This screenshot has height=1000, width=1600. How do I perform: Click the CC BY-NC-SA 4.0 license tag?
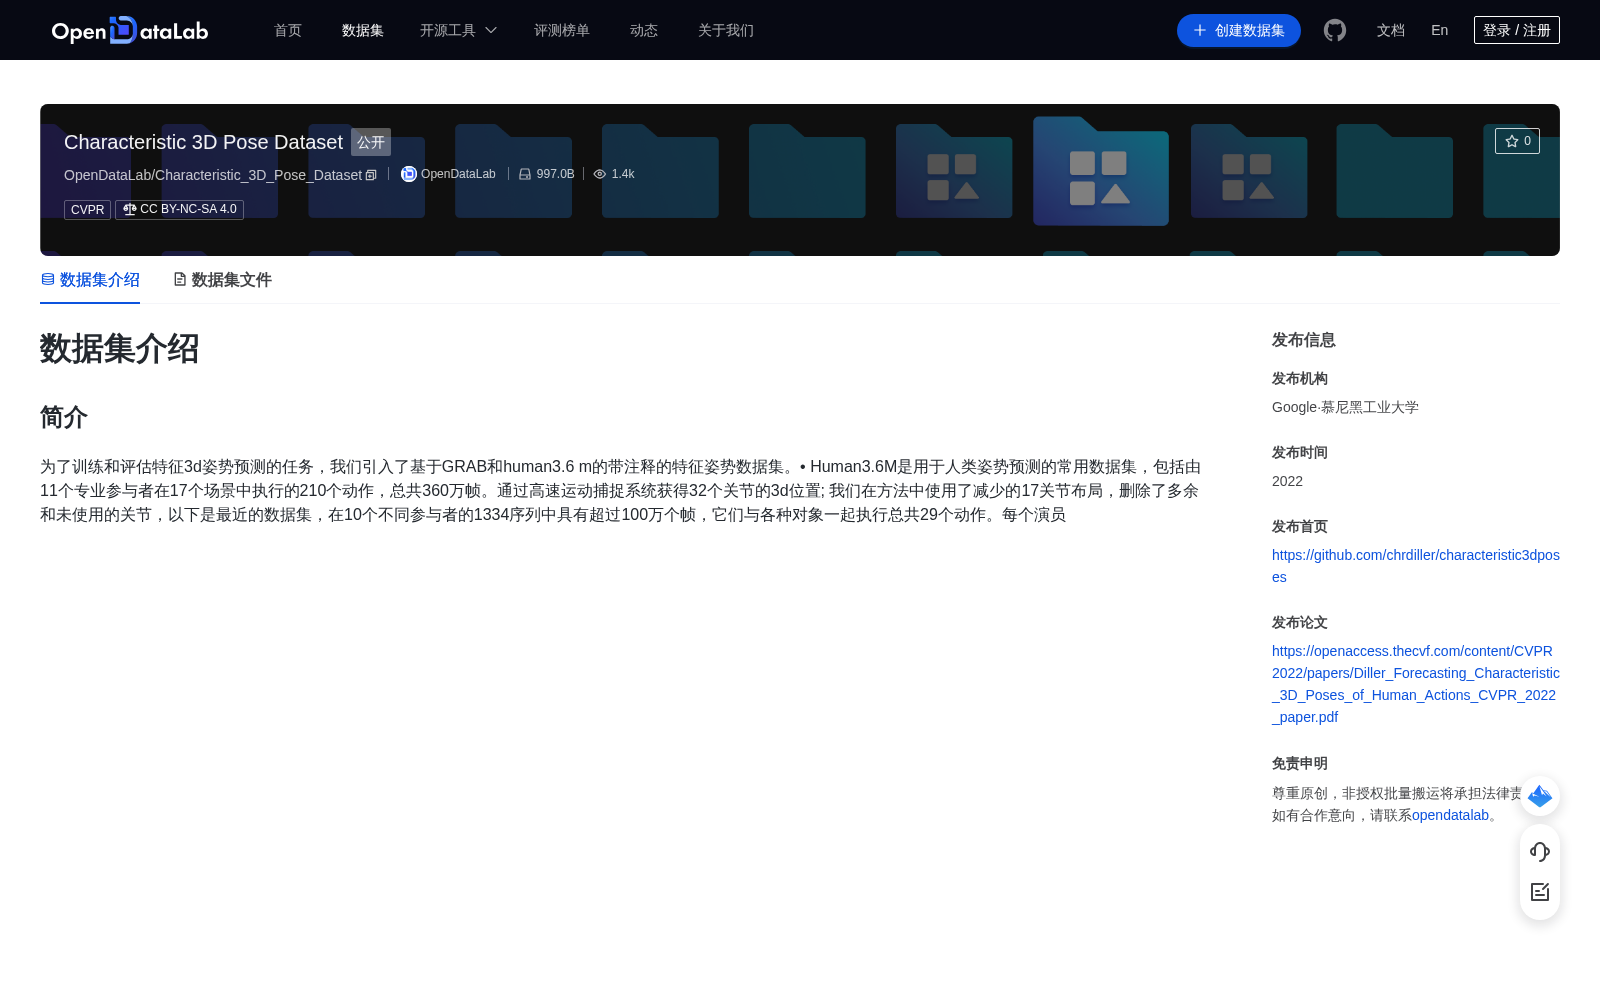pos(180,210)
